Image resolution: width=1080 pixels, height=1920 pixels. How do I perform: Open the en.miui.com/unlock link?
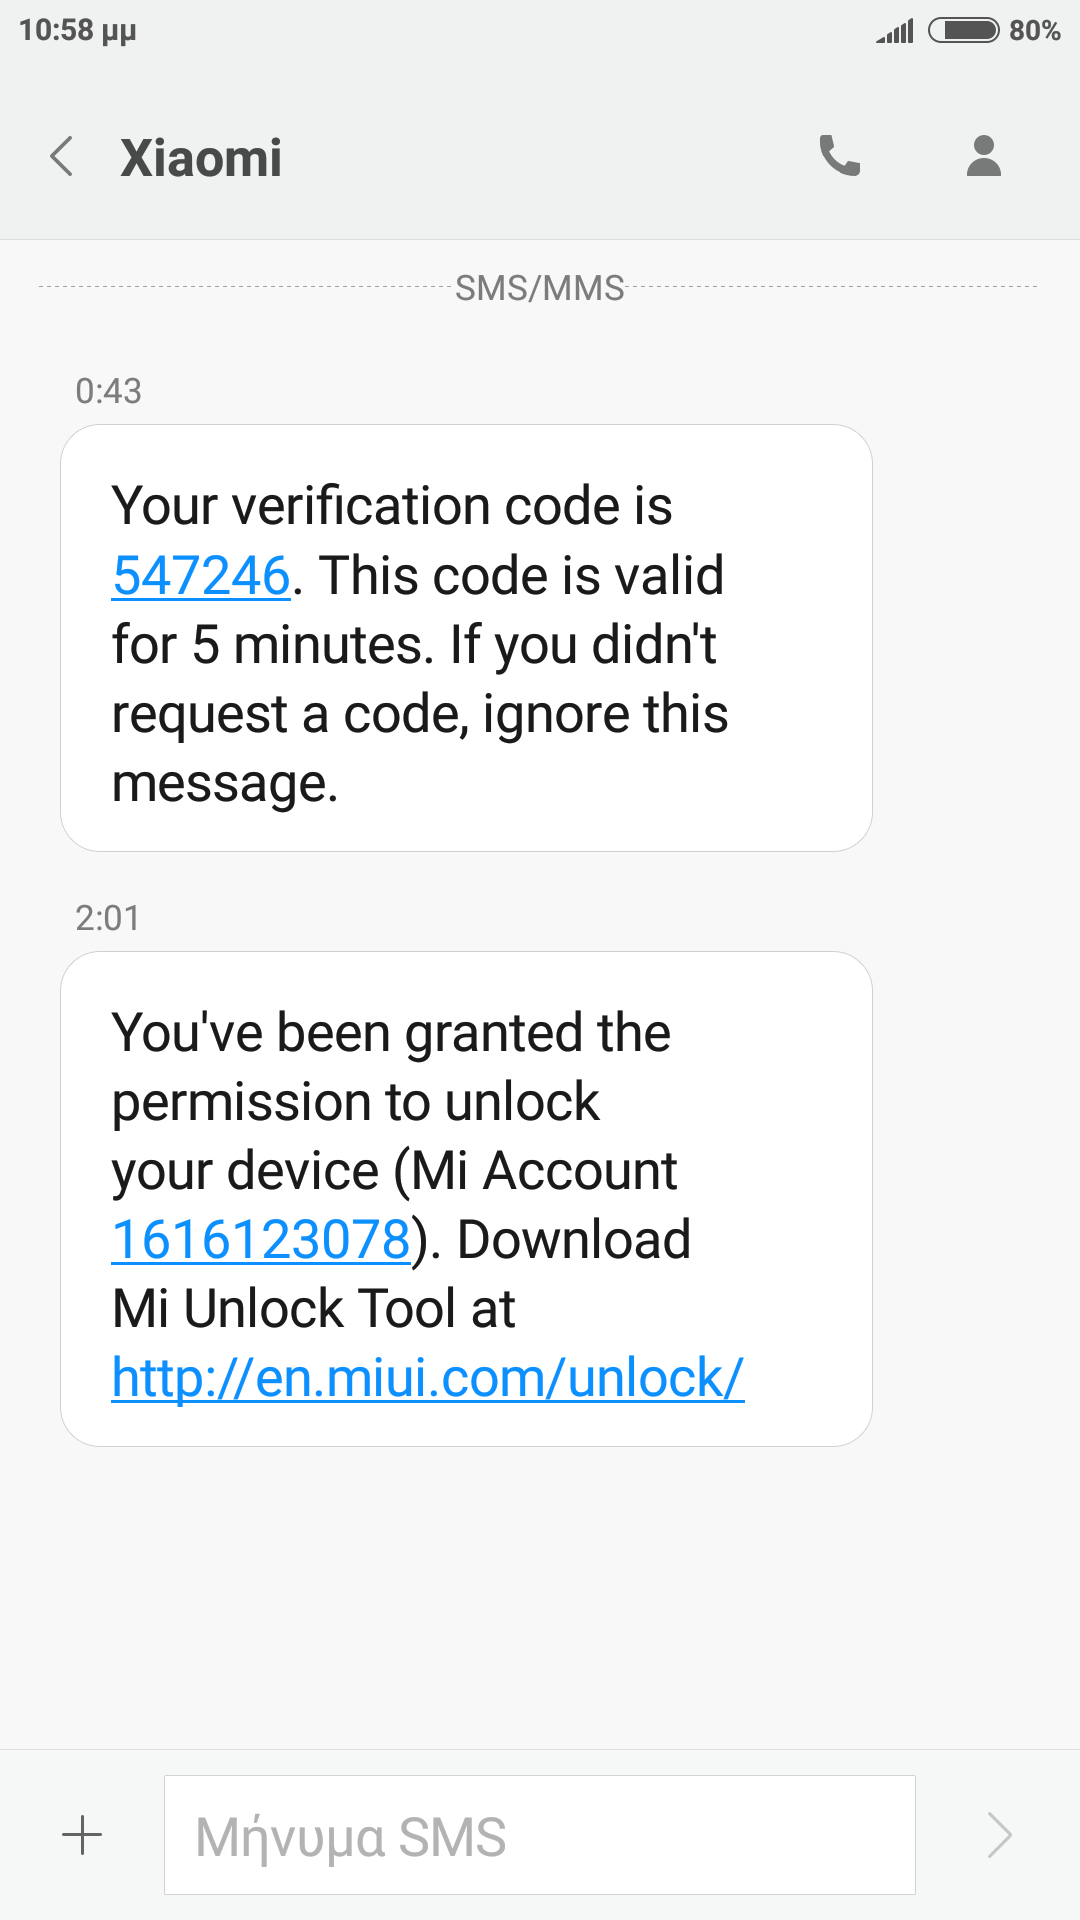[428, 1378]
